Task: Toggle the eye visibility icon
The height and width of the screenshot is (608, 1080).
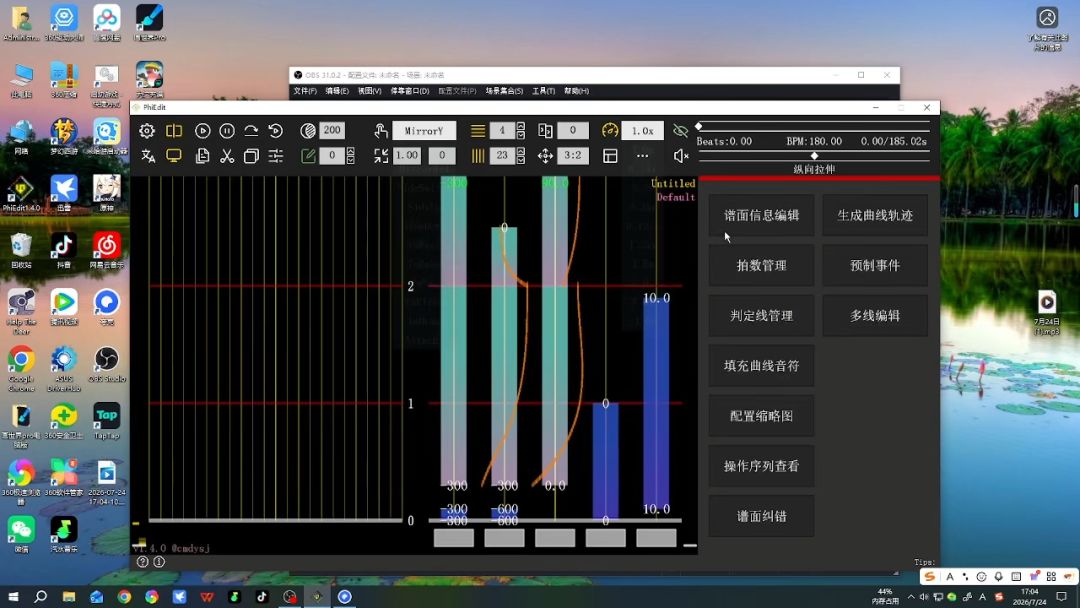Action: [681, 131]
